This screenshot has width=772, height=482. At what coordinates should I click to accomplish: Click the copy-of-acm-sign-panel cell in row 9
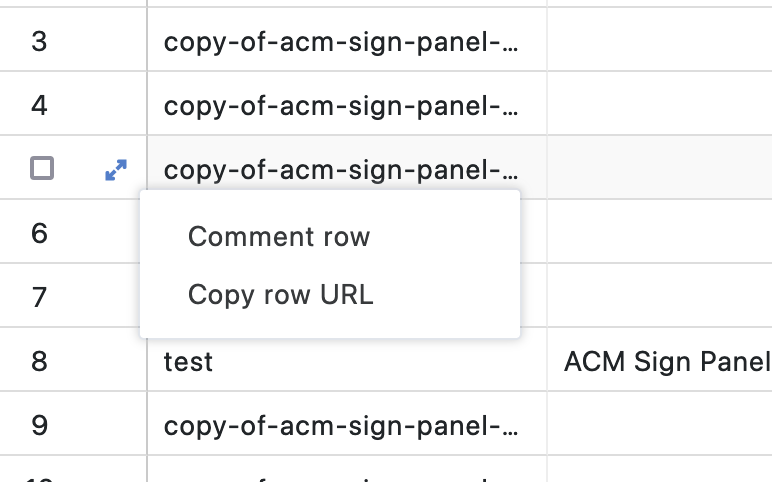(x=342, y=425)
